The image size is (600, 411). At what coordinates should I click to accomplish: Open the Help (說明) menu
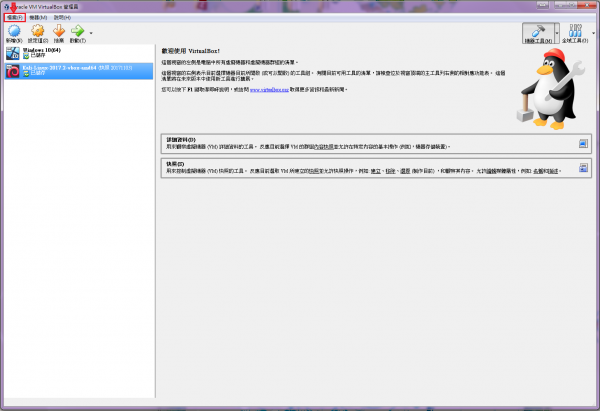click(x=63, y=17)
